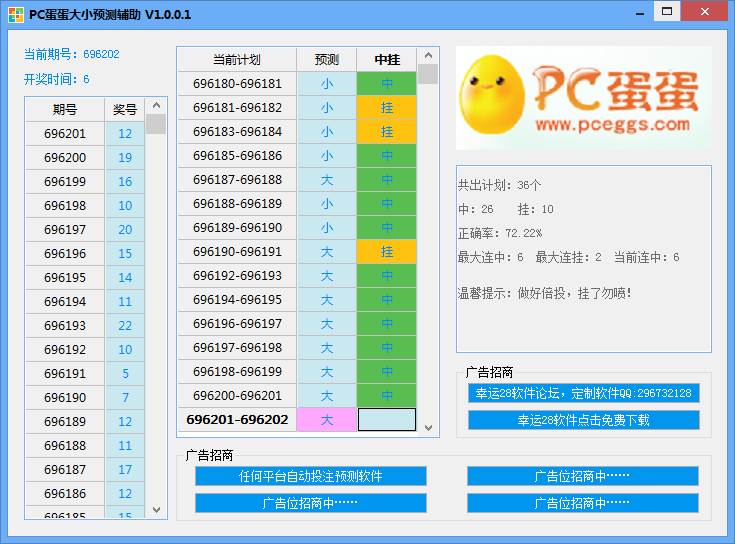Click the 奖号 column header
735x544 pixels.
[x=125, y=110]
